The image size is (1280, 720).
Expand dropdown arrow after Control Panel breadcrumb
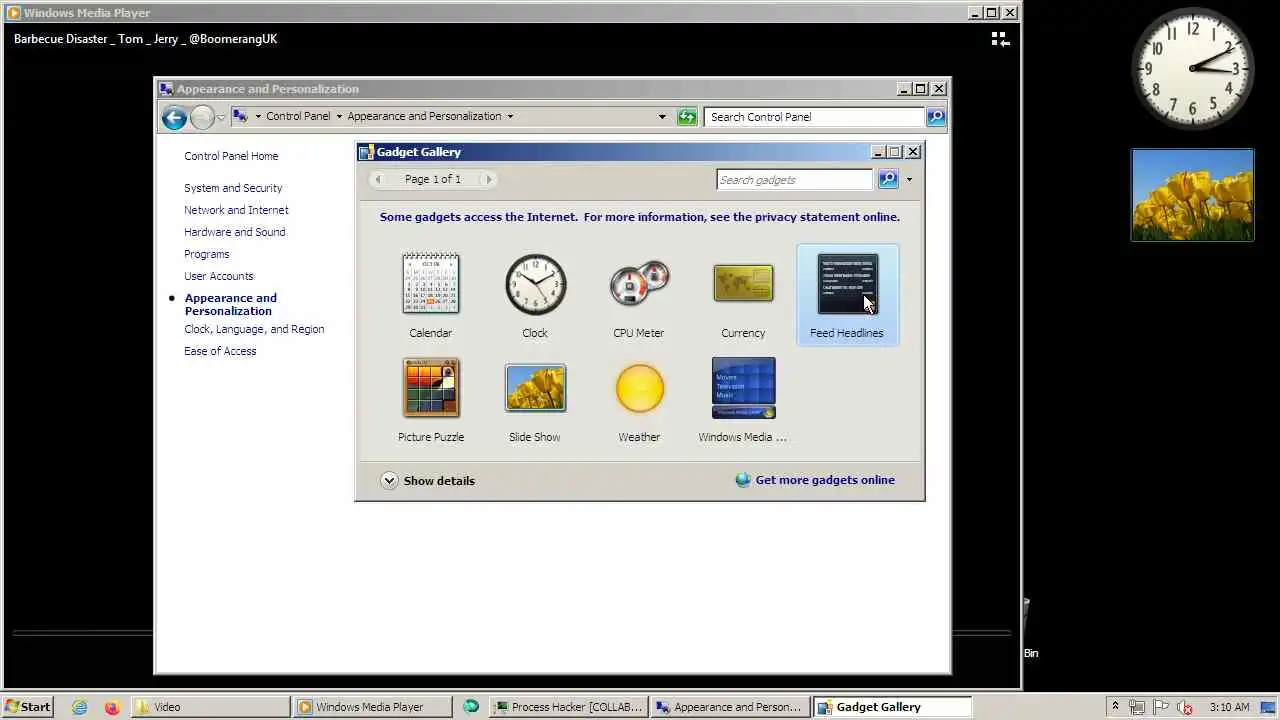click(339, 116)
